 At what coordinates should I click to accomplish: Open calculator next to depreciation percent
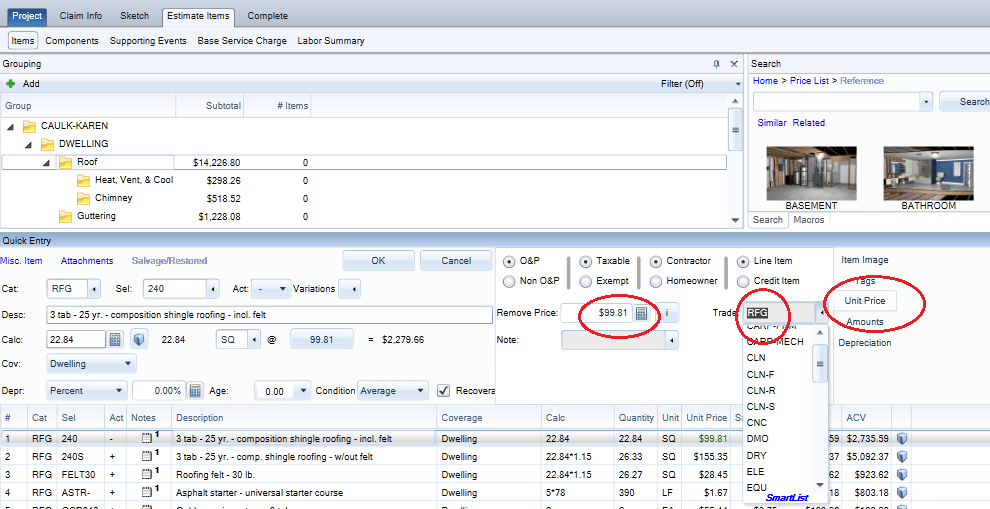pyautogui.click(x=195, y=391)
